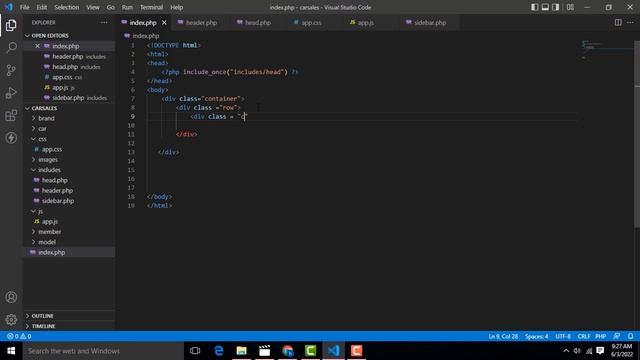The width and height of the screenshot is (640, 360).
Task: Open editor more actions ellipsis
Action: click(630, 22)
